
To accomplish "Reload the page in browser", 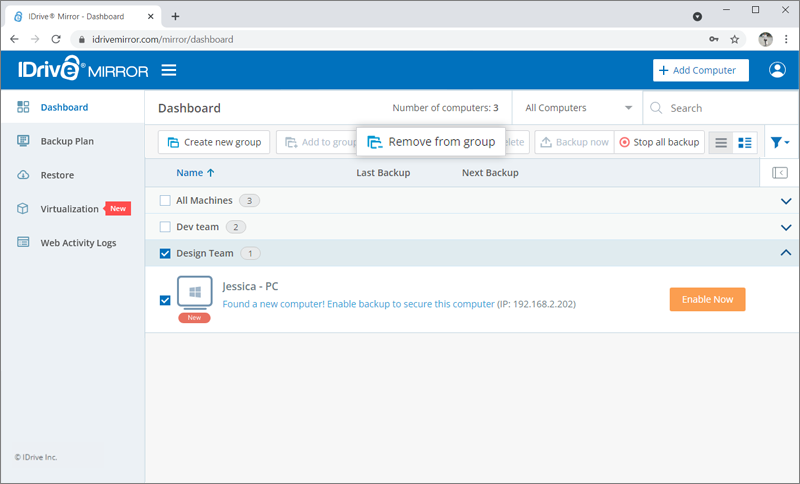I will 56,40.
